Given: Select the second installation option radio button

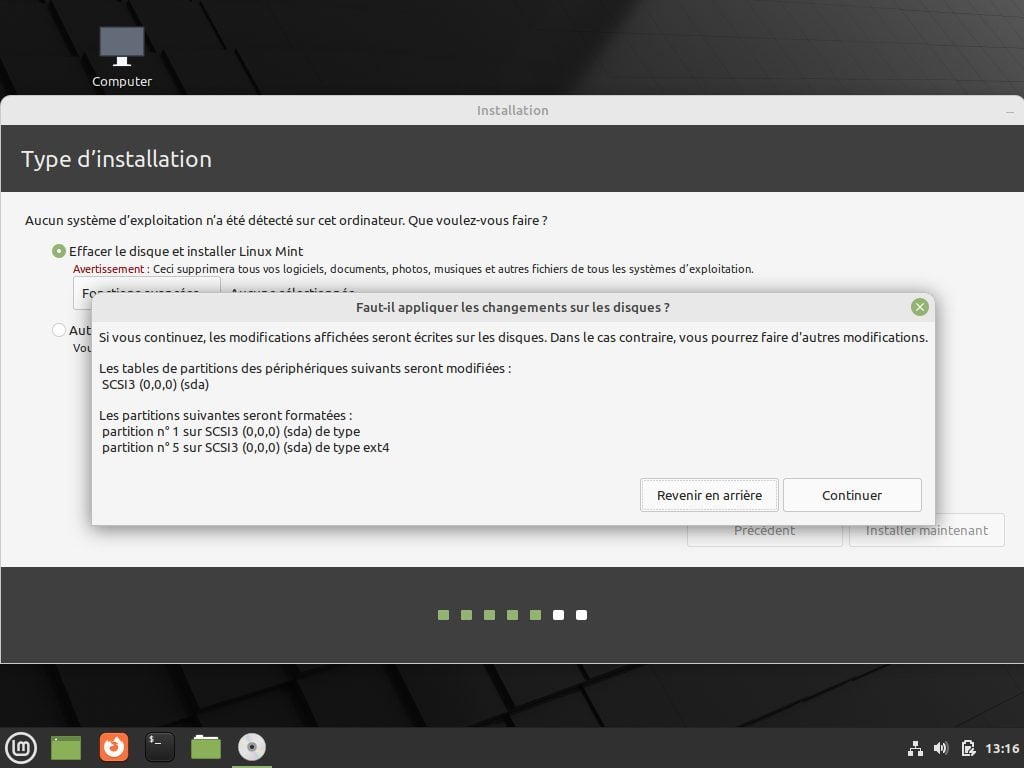Looking at the screenshot, I should pos(59,330).
